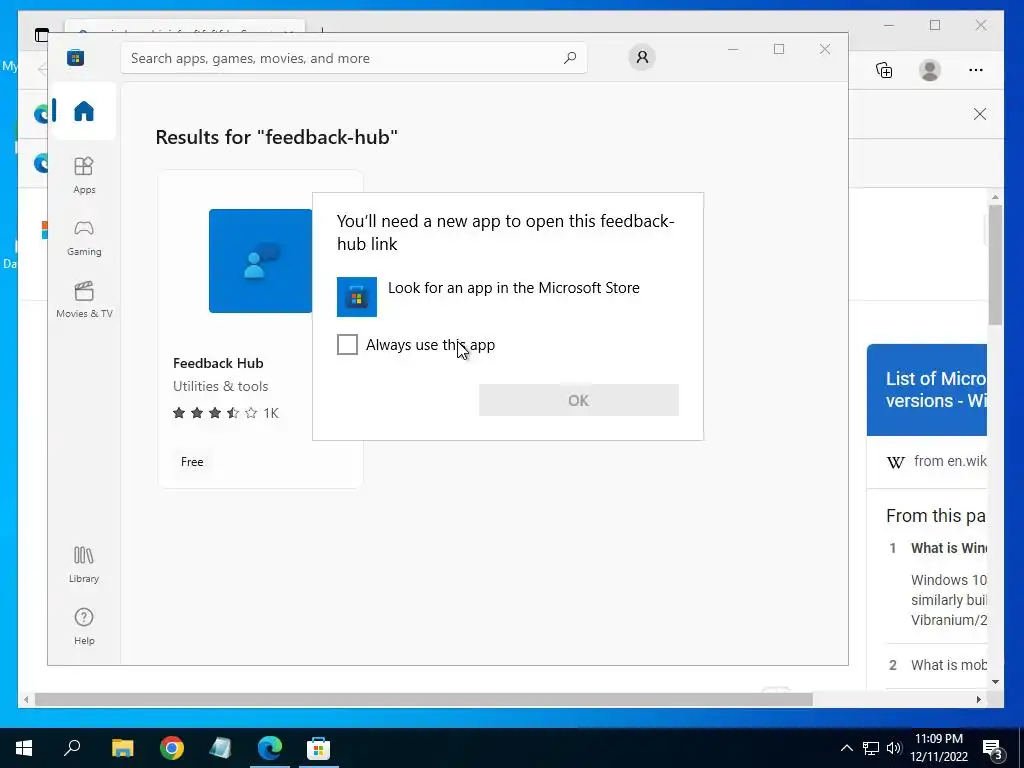
Task: Go to Gaming in the Store sidebar
Action: point(84,238)
